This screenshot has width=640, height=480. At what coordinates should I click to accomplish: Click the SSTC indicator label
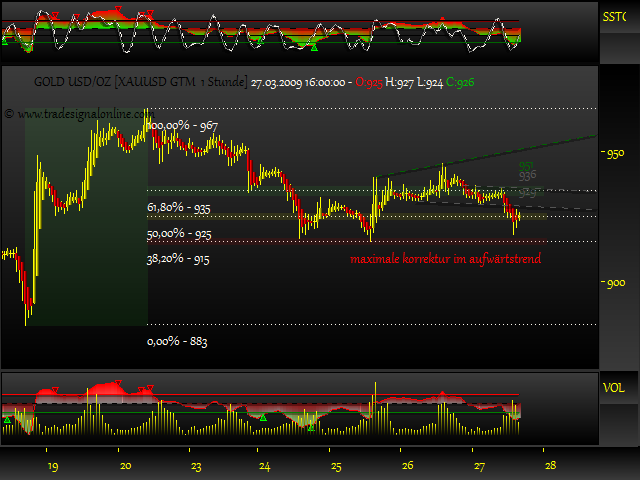point(617,17)
